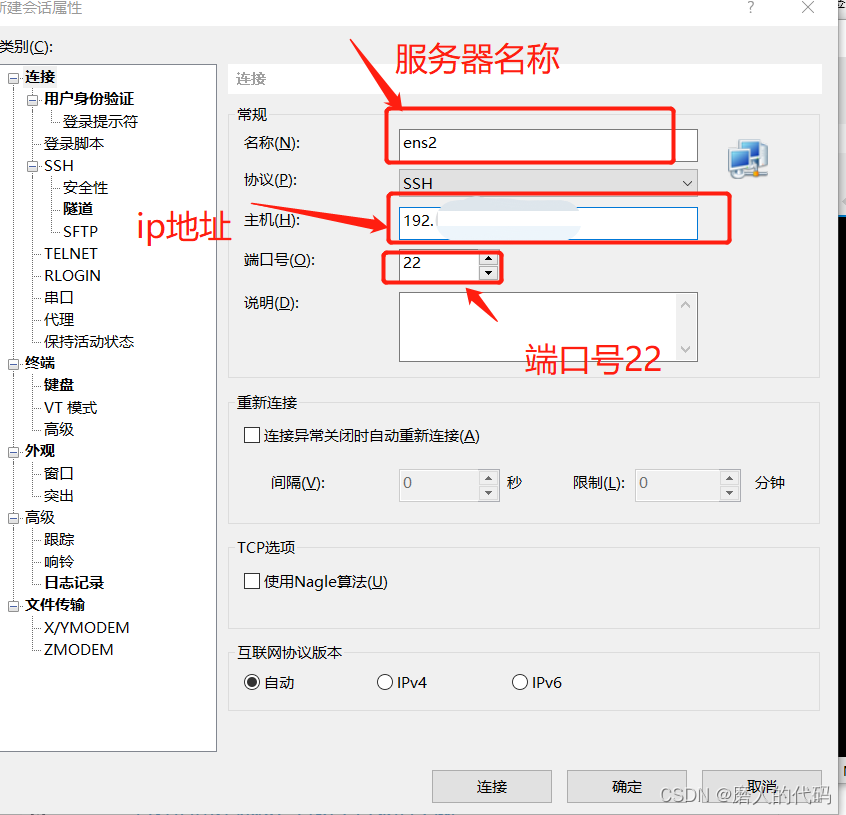Collapse the 外观 tree node

[13, 452]
